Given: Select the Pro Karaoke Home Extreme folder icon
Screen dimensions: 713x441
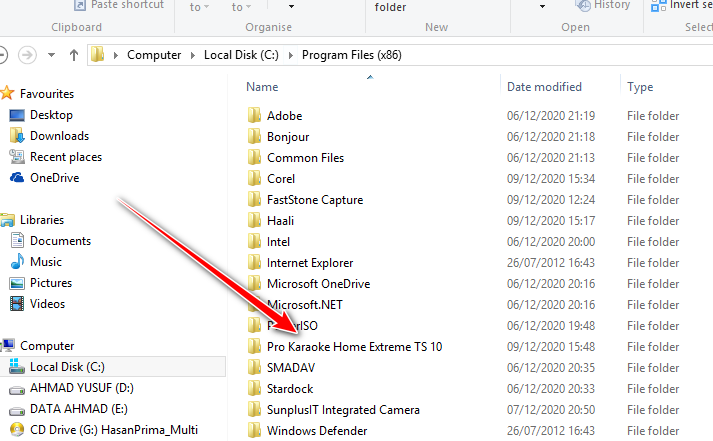Looking at the screenshot, I should pos(254,346).
